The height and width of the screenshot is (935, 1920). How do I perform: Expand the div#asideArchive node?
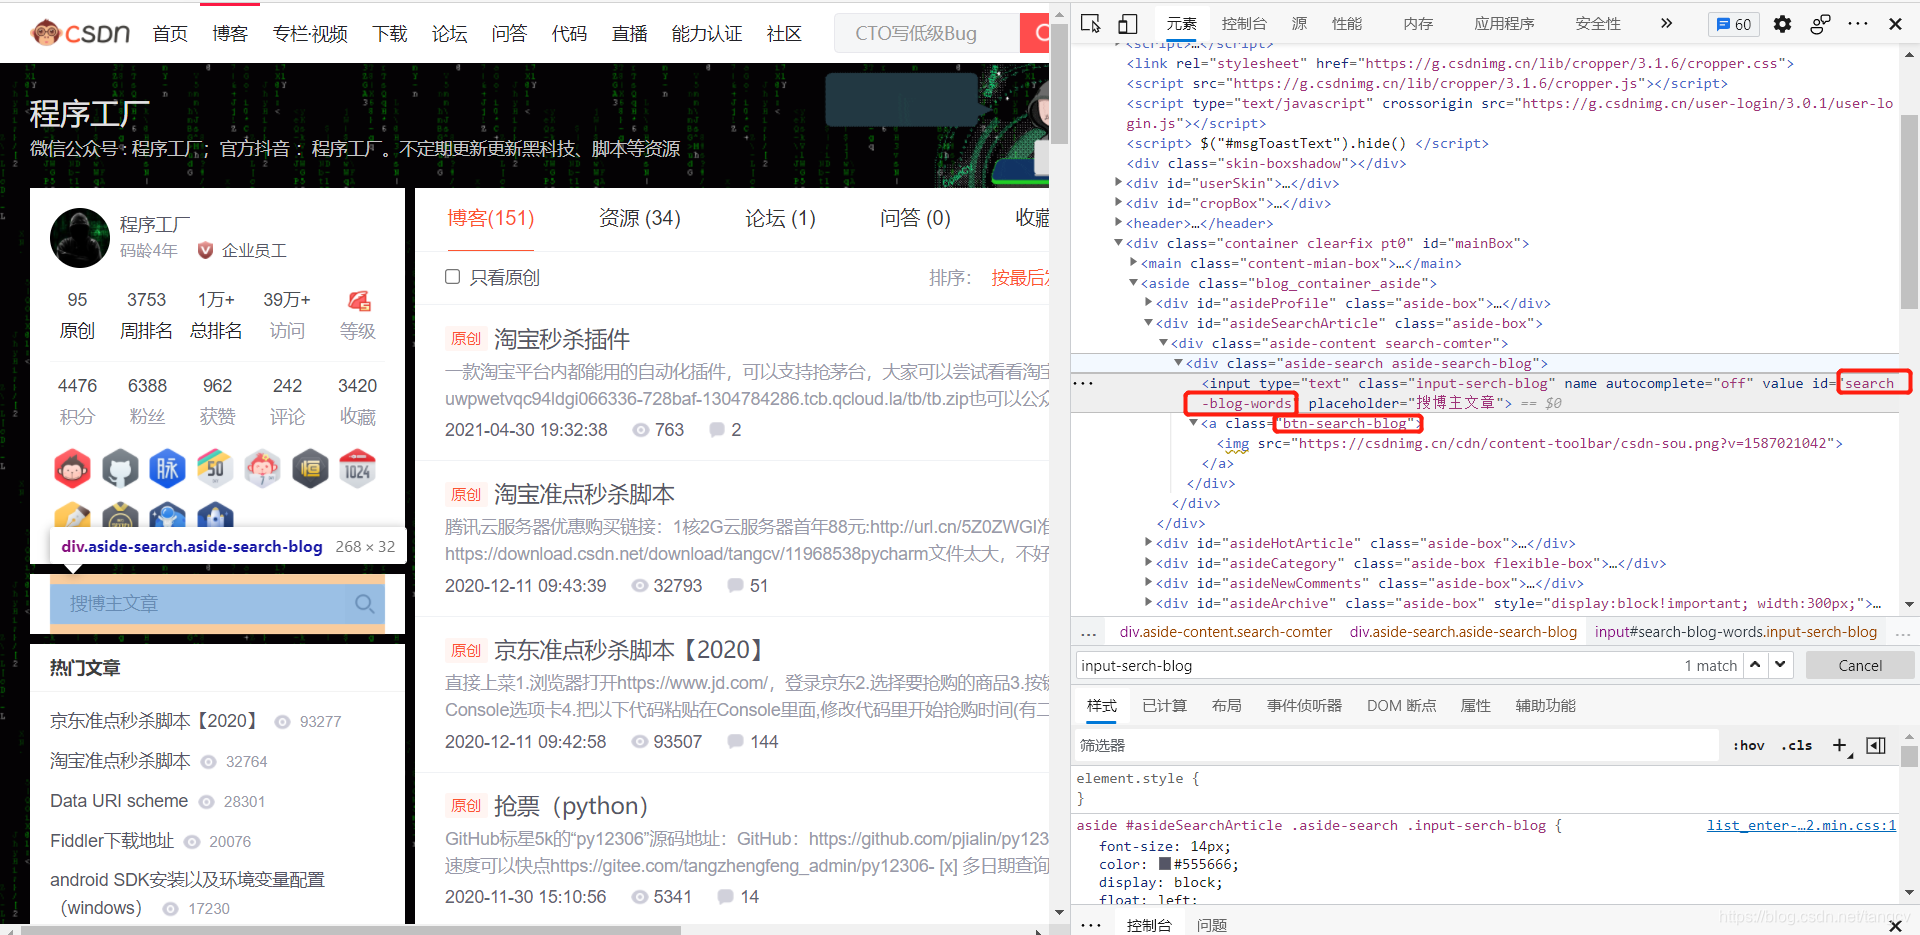1149,603
